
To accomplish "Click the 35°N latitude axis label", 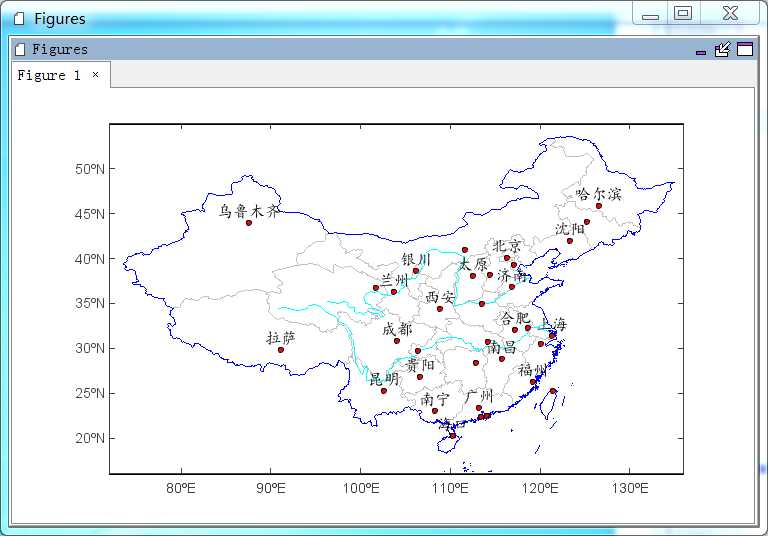I will point(90,303).
